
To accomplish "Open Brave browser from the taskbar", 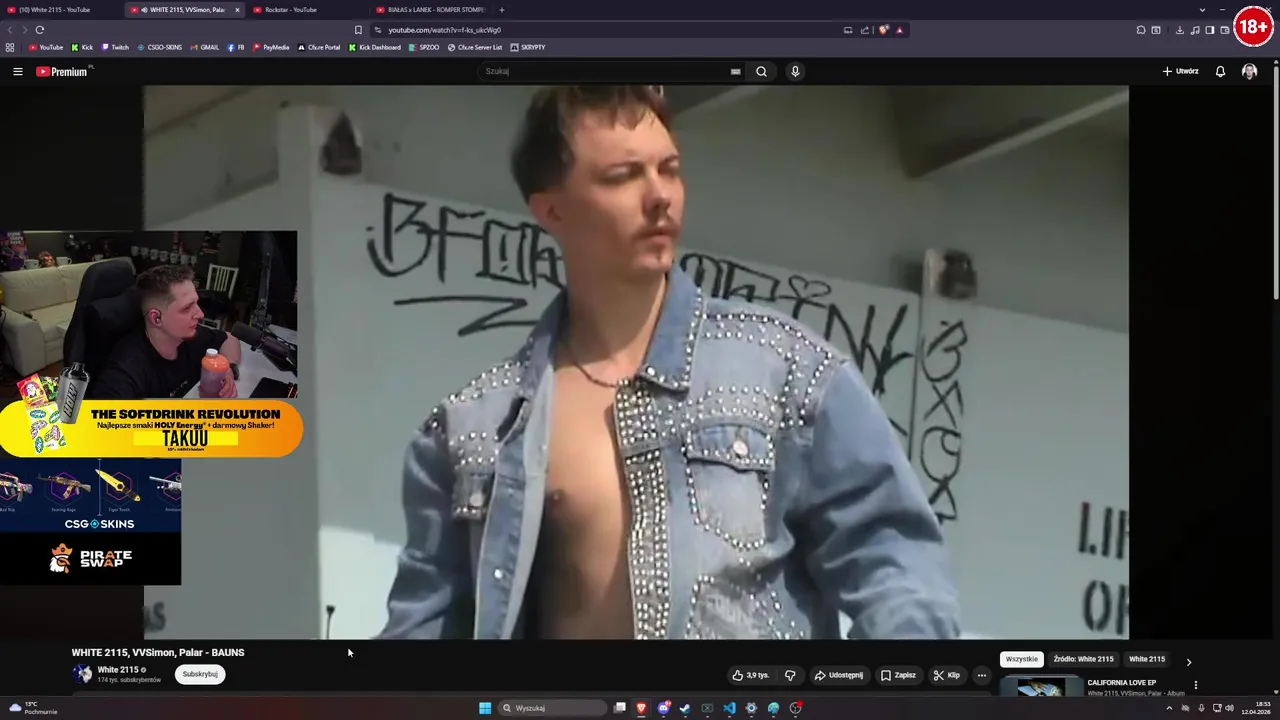I will pyautogui.click(x=641, y=708).
